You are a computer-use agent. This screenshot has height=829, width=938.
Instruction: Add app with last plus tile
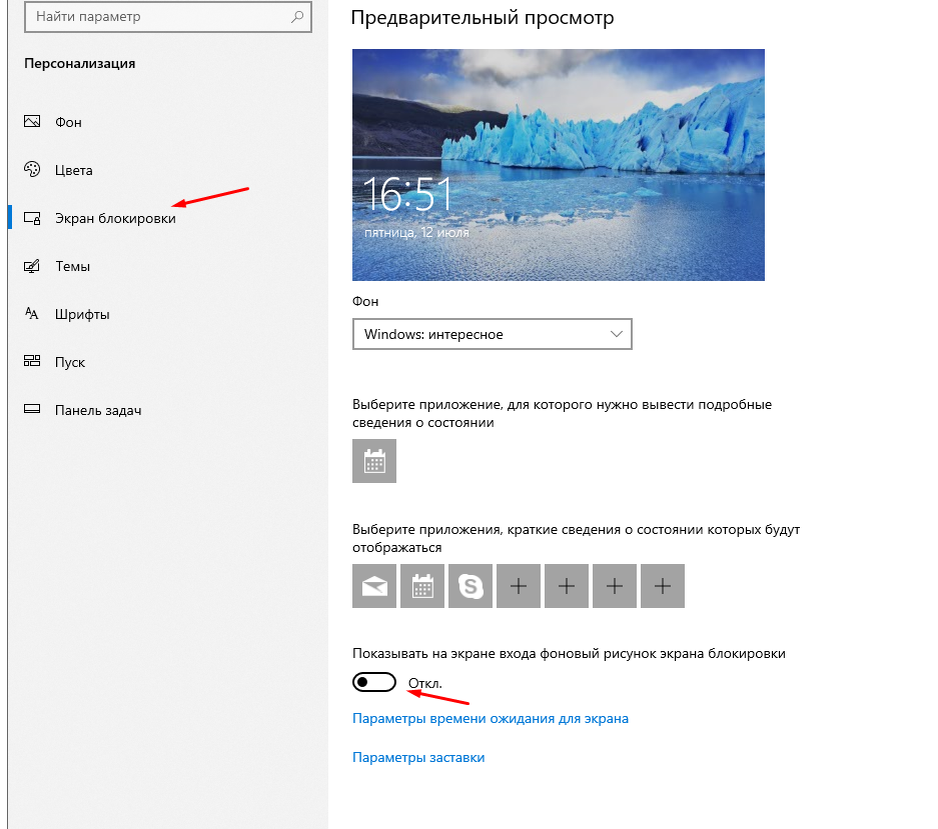click(663, 586)
